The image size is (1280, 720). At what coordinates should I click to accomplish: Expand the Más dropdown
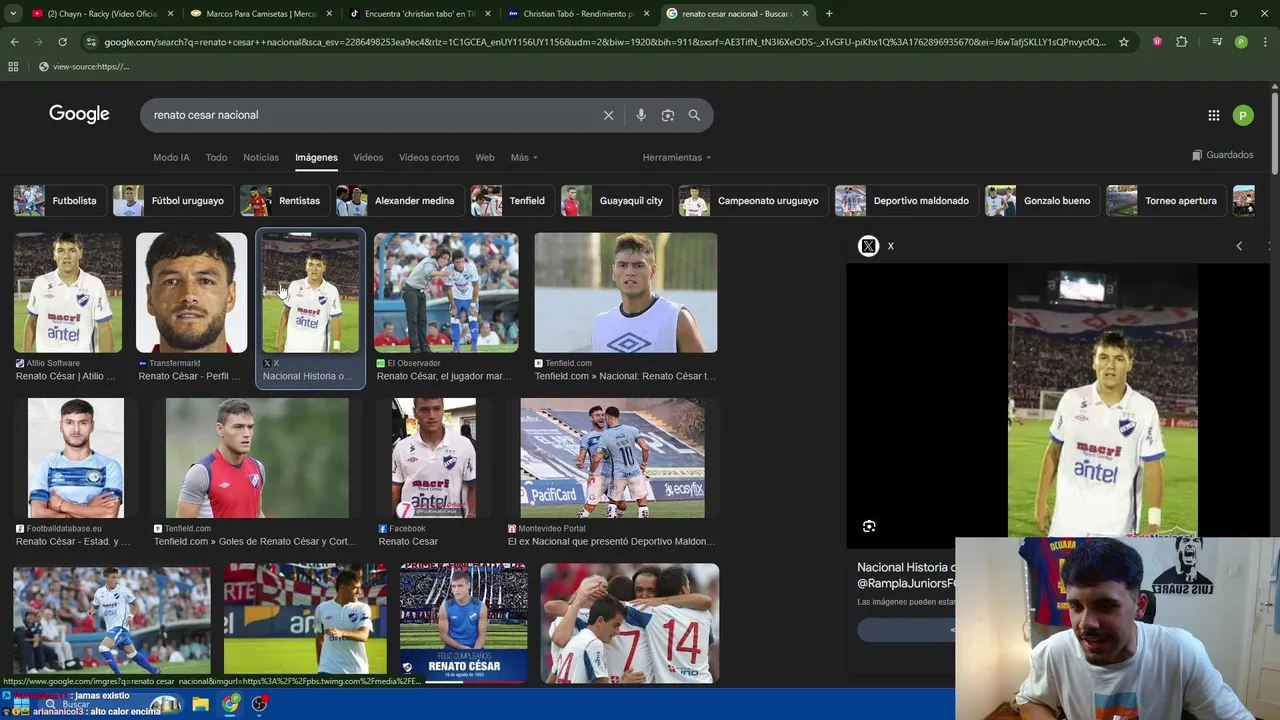click(x=524, y=157)
